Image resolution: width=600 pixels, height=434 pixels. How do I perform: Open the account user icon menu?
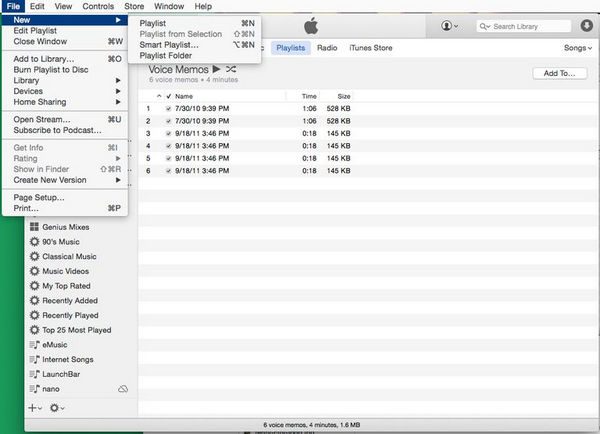(449, 26)
